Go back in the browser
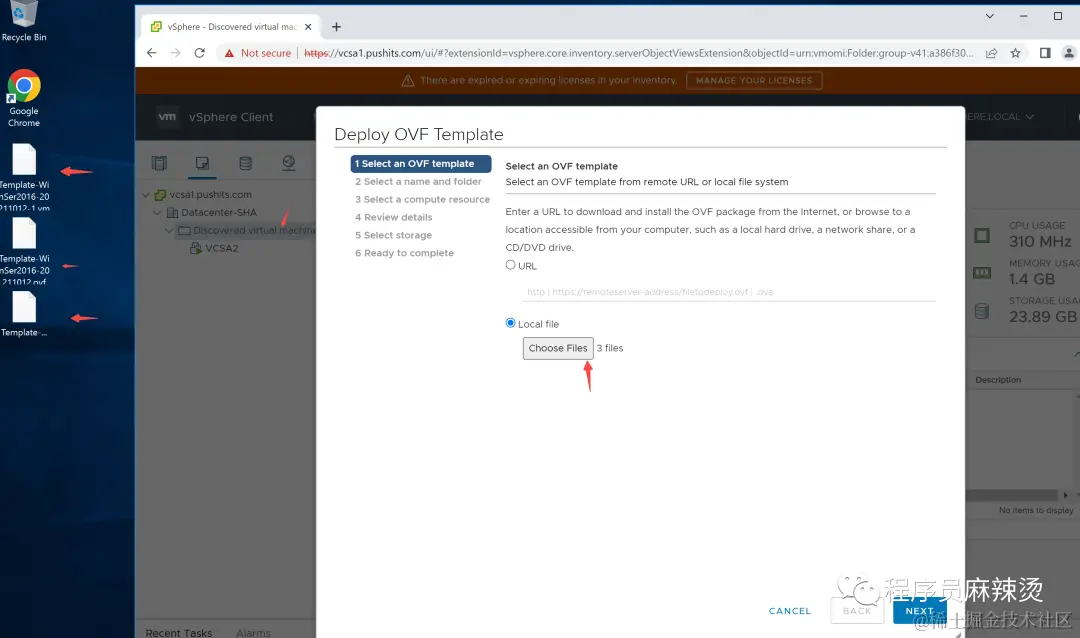Viewport: 1080px width, 638px height. 152,53
